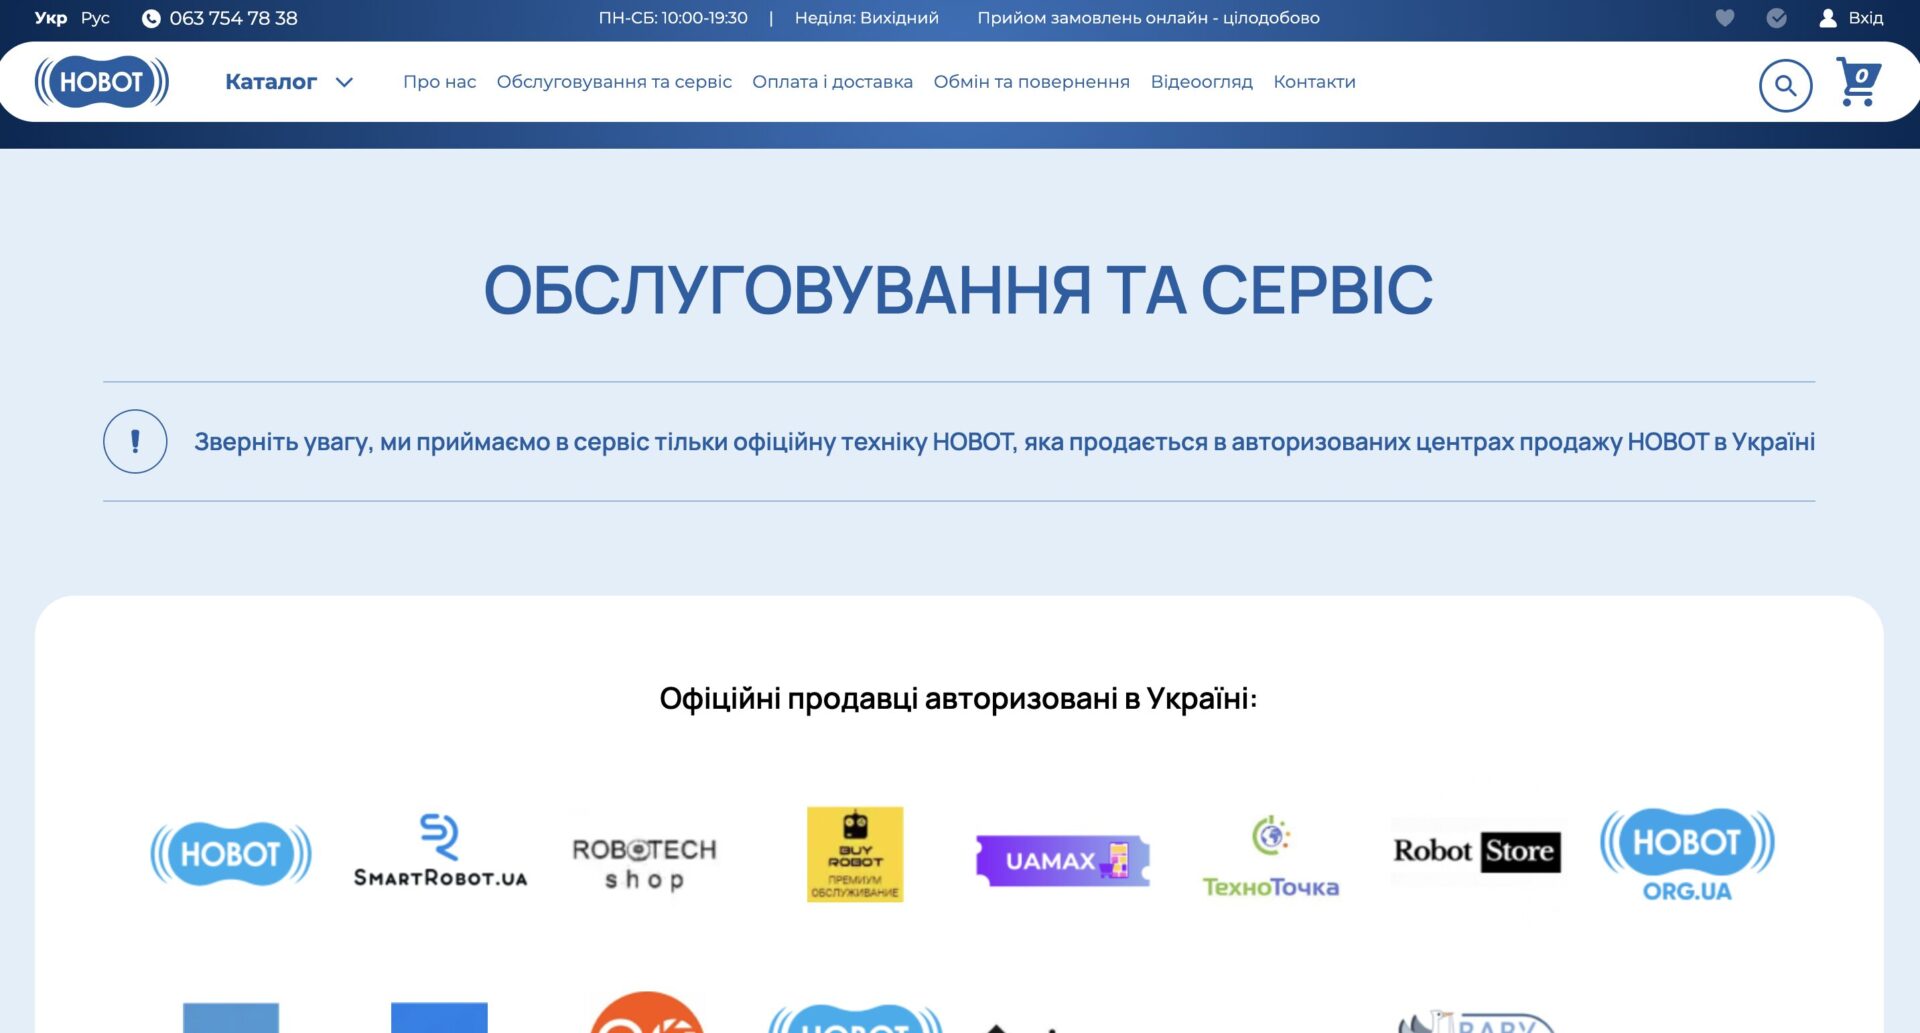Open the ТехноТочка seller logo

tap(1270, 857)
